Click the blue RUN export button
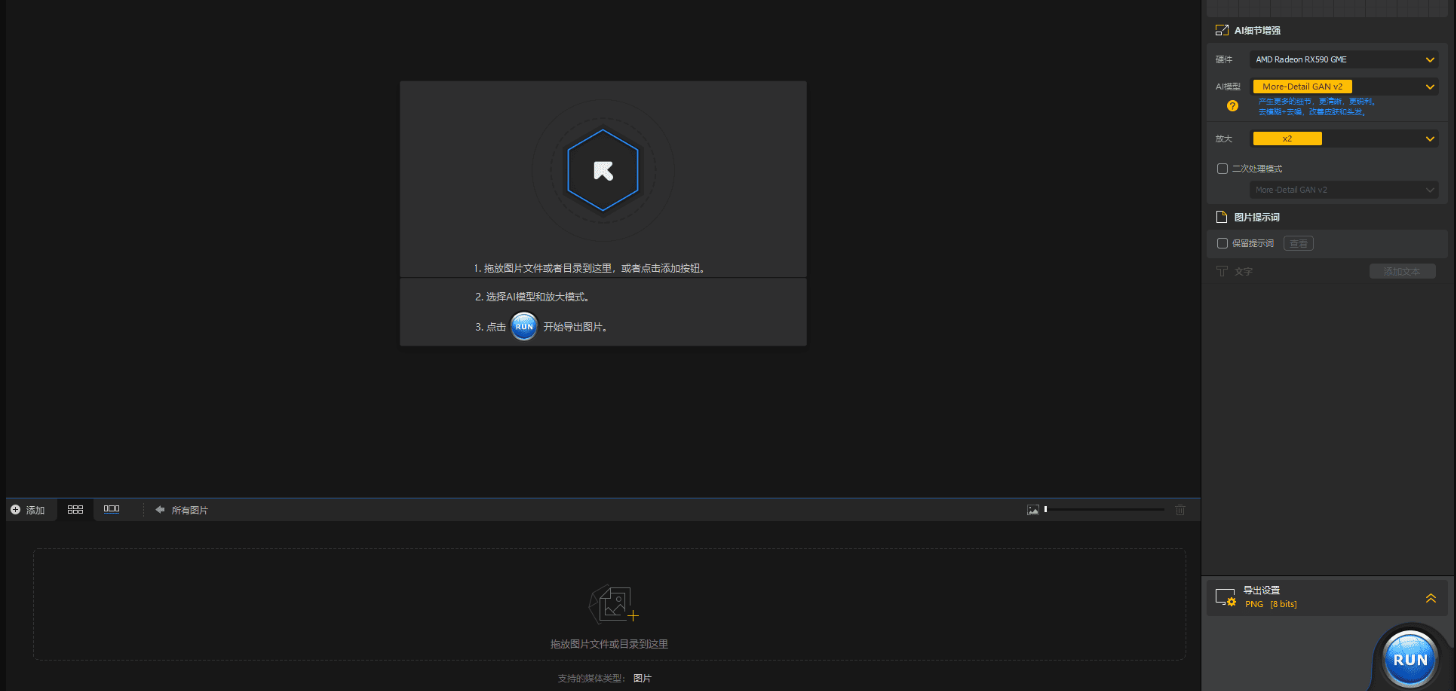Screen dimensions: 1456x691 pyautogui.click(x=1410, y=659)
